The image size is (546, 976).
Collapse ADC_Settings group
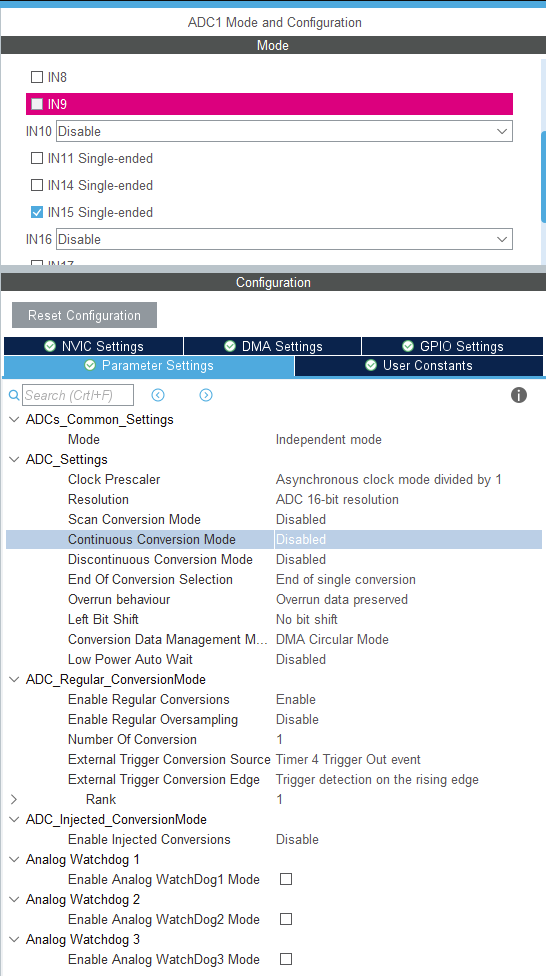14,459
